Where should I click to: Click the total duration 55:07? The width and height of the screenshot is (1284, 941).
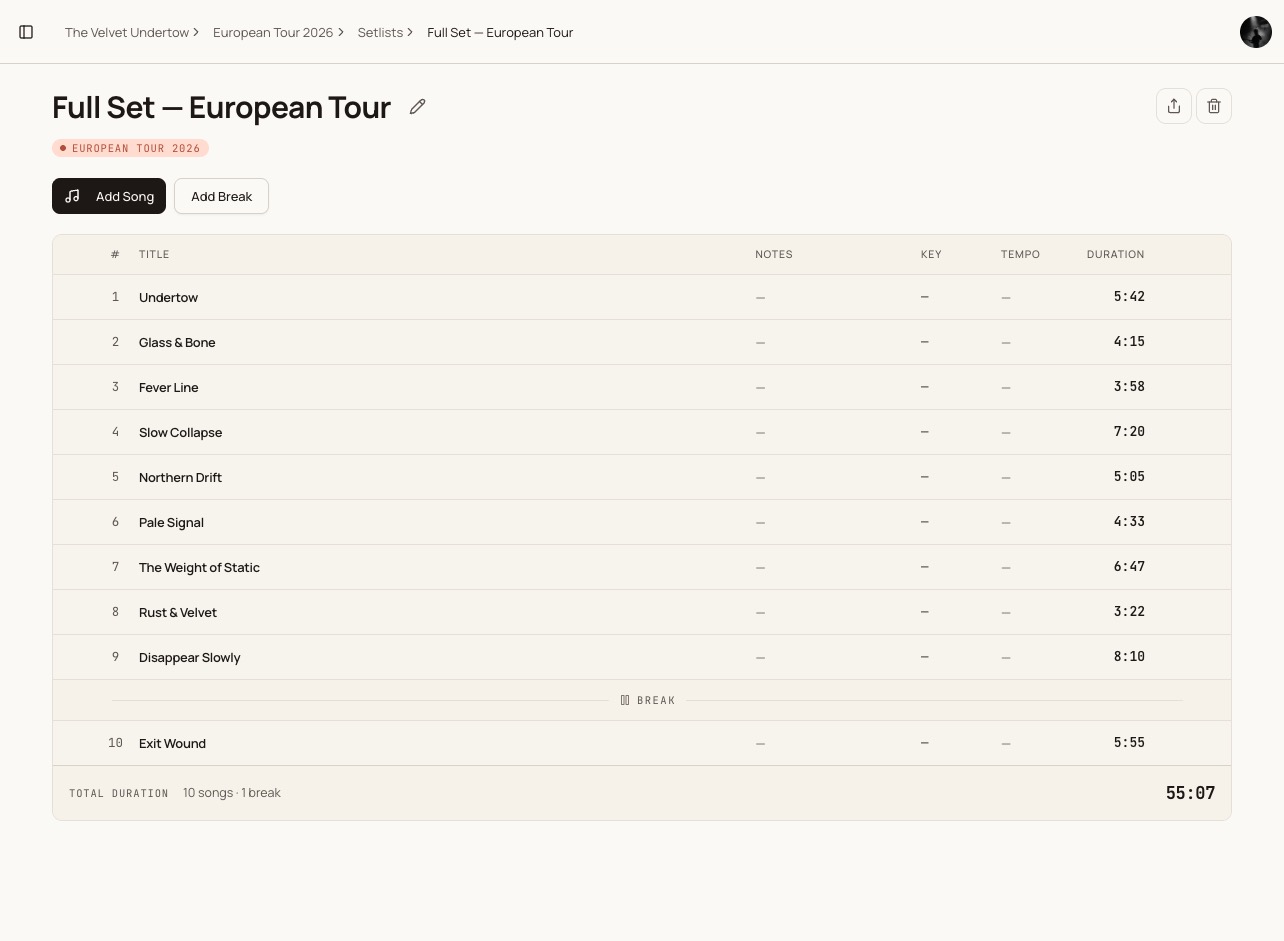click(x=1190, y=793)
